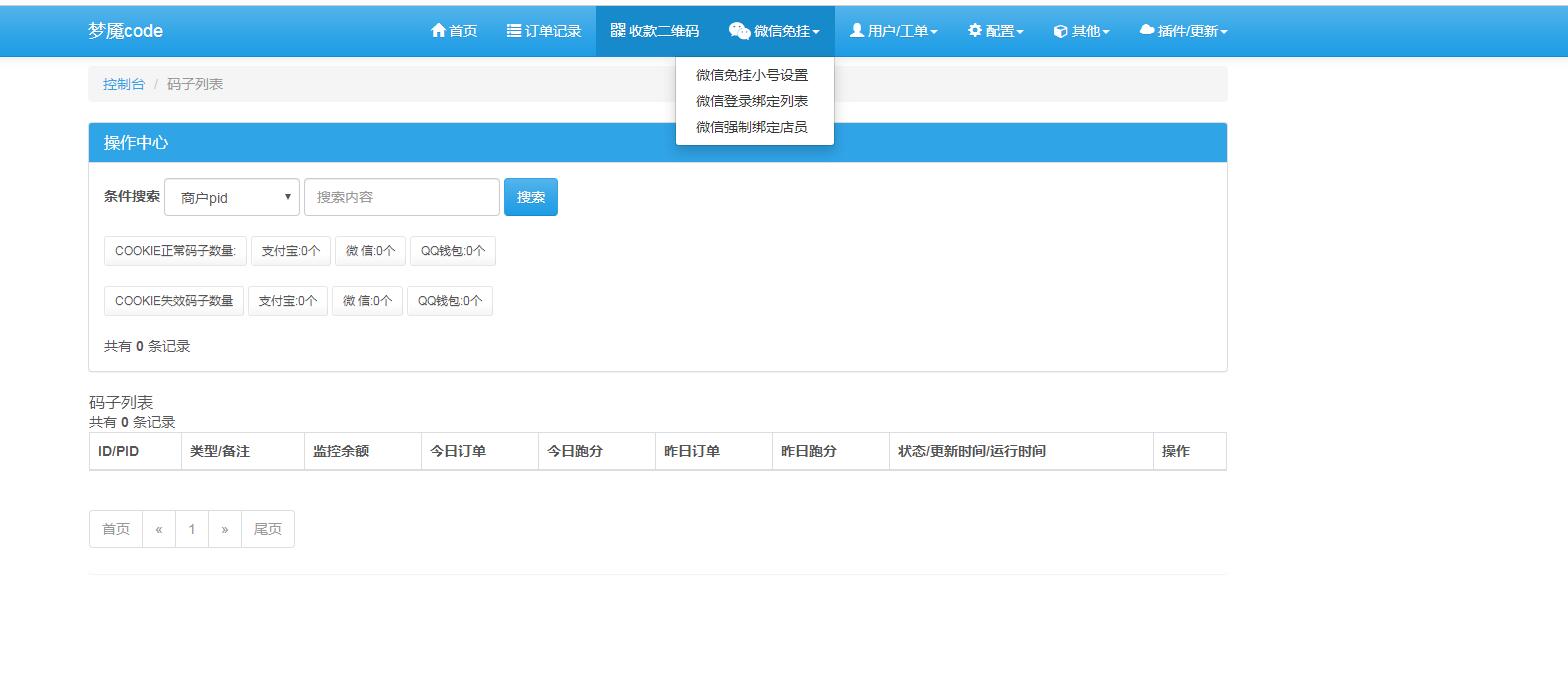Expand the 插件/更新 dropdown menu
Viewport: 1568px width, 691px height.
(1183, 31)
